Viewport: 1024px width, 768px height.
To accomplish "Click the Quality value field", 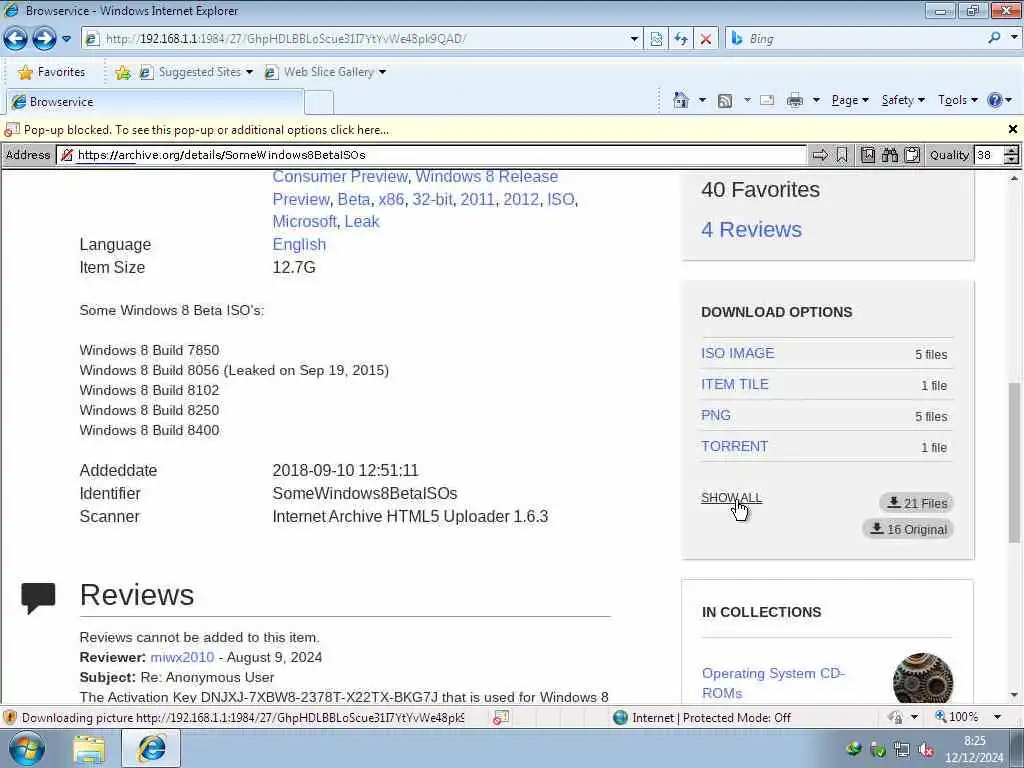I will click(988, 155).
